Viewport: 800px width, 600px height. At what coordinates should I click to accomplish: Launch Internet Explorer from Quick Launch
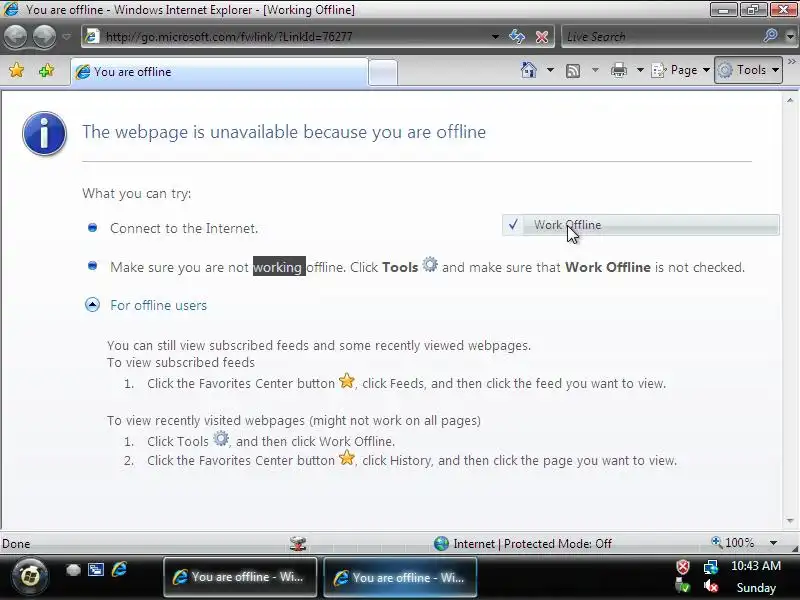click(x=119, y=569)
